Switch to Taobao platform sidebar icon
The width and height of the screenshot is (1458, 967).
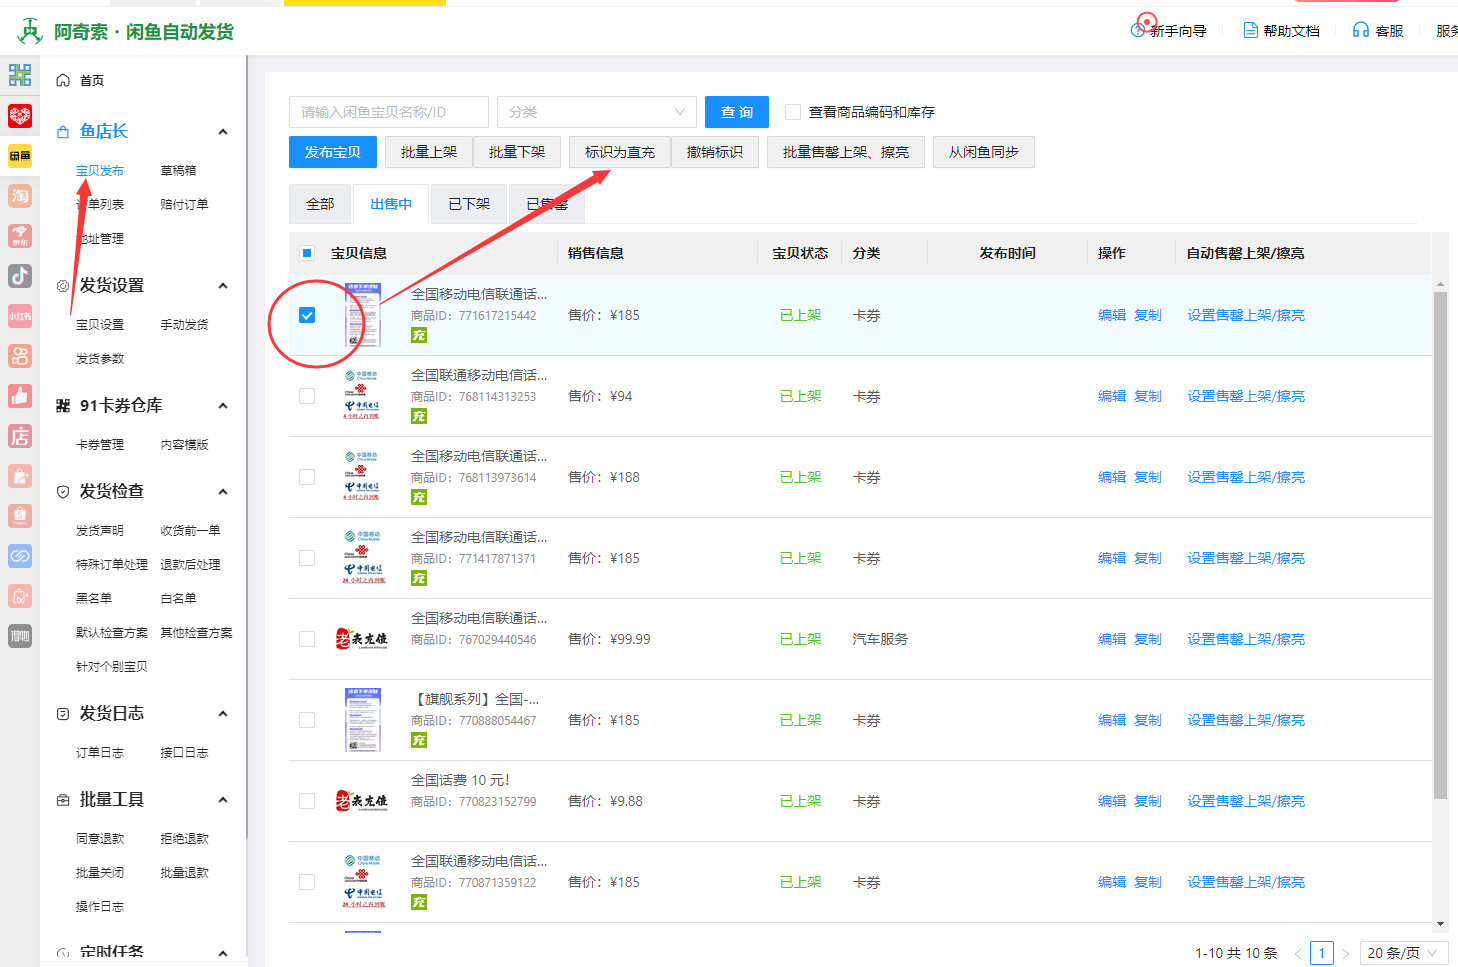tap(20, 196)
